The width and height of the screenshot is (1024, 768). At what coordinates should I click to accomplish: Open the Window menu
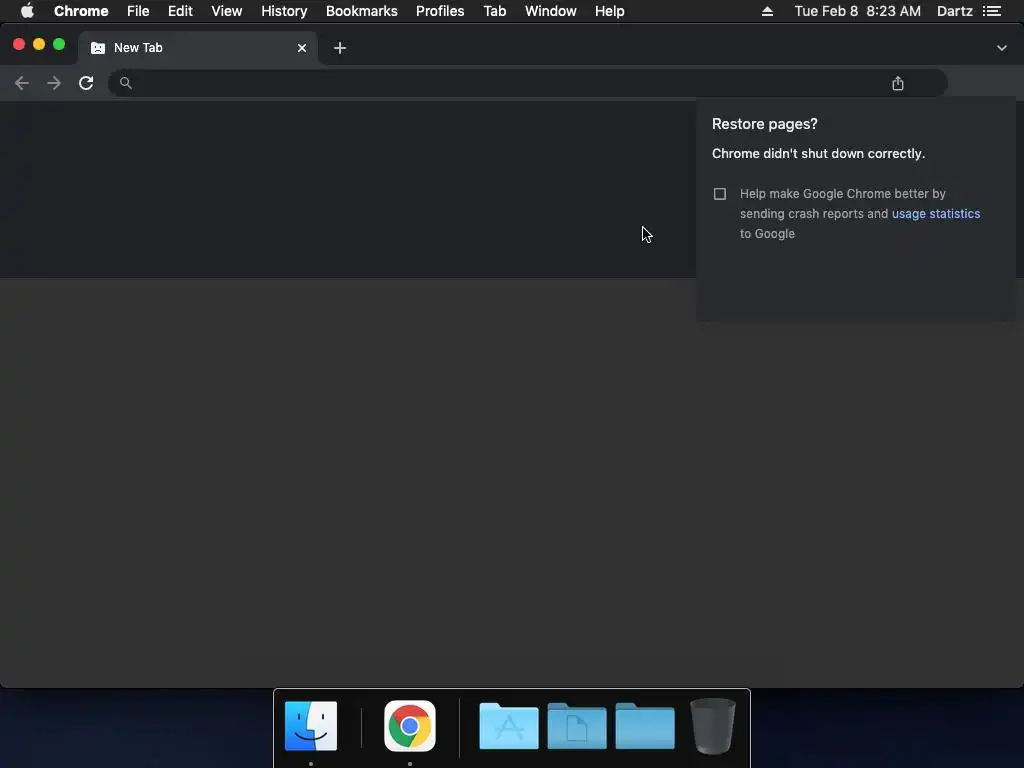tap(551, 11)
